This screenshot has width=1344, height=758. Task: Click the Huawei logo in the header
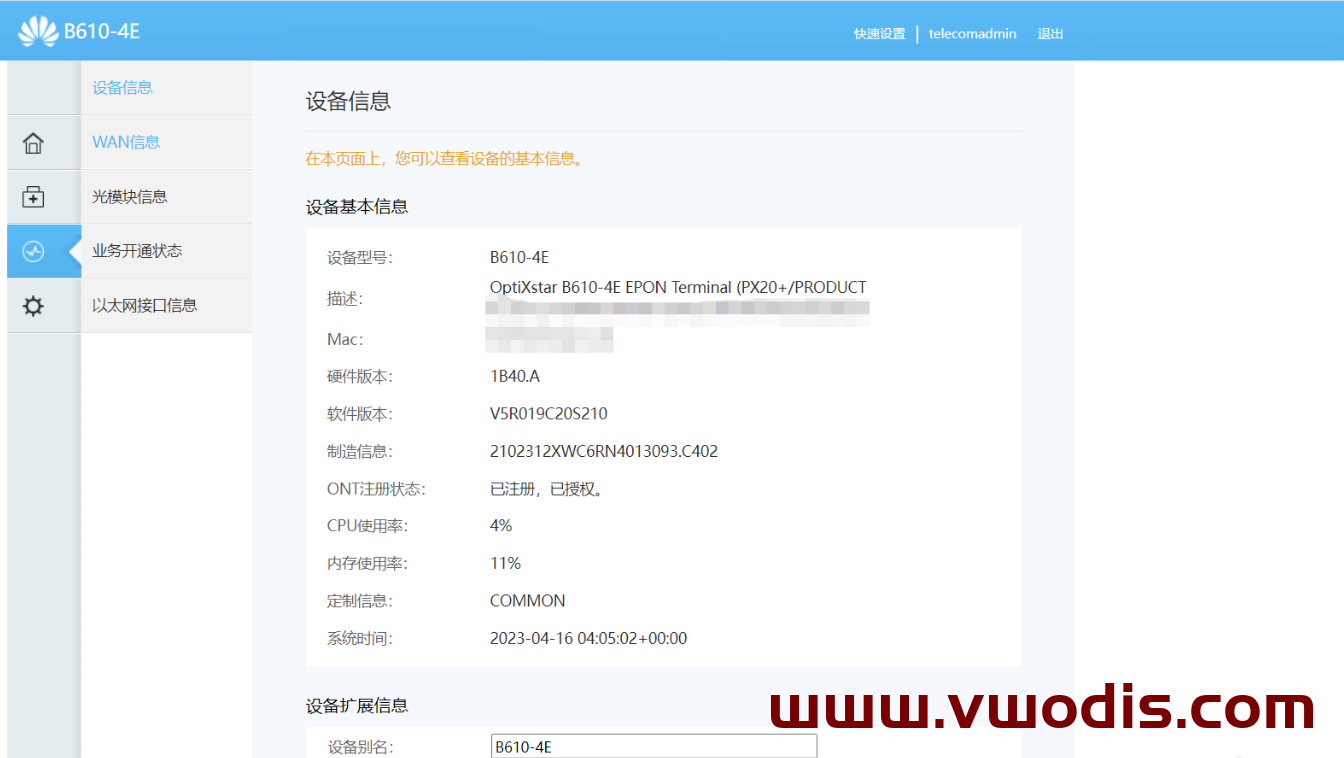[x=38, y=29]
